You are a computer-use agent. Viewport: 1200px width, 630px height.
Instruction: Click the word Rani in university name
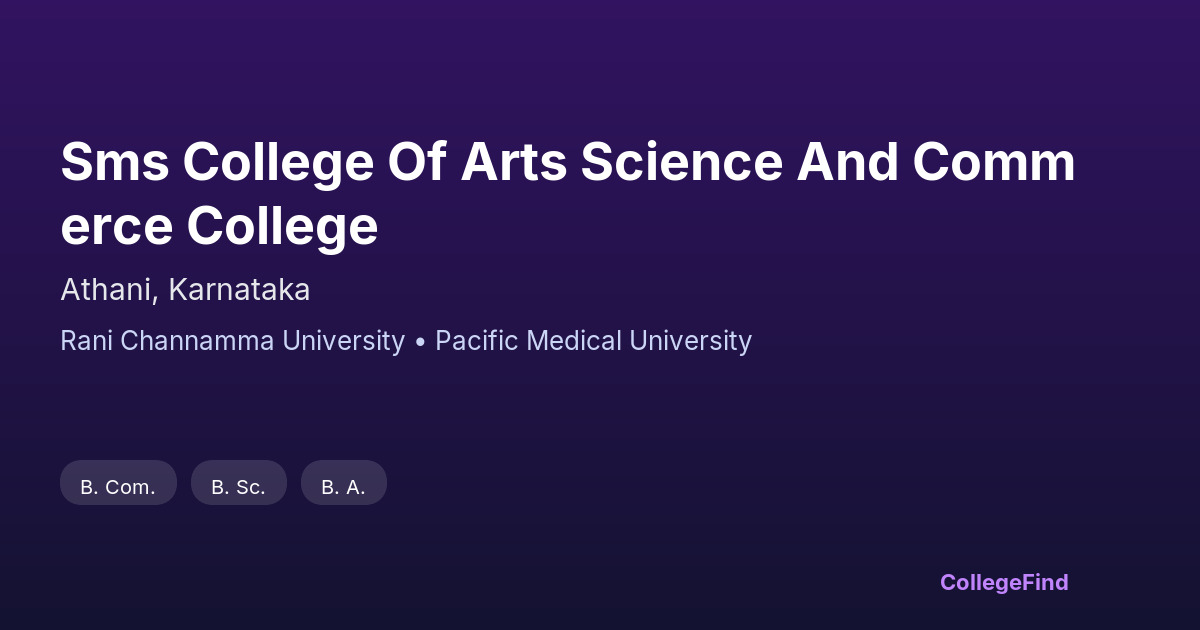pyautogui.click(x=86, y=341)
